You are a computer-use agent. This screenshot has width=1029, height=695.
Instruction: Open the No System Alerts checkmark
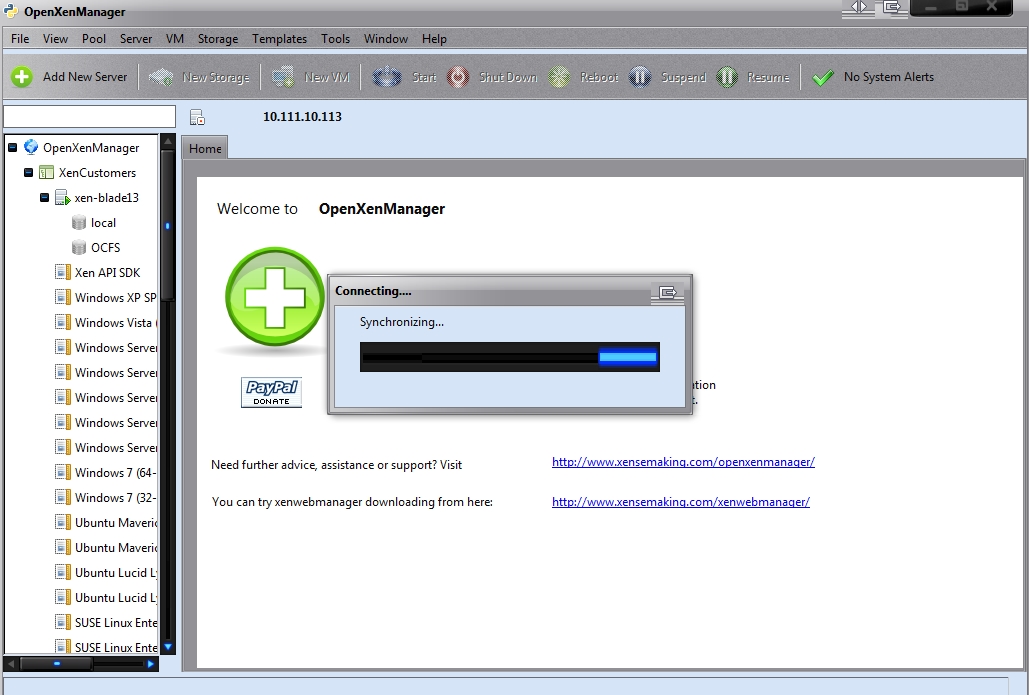(823, 77)
